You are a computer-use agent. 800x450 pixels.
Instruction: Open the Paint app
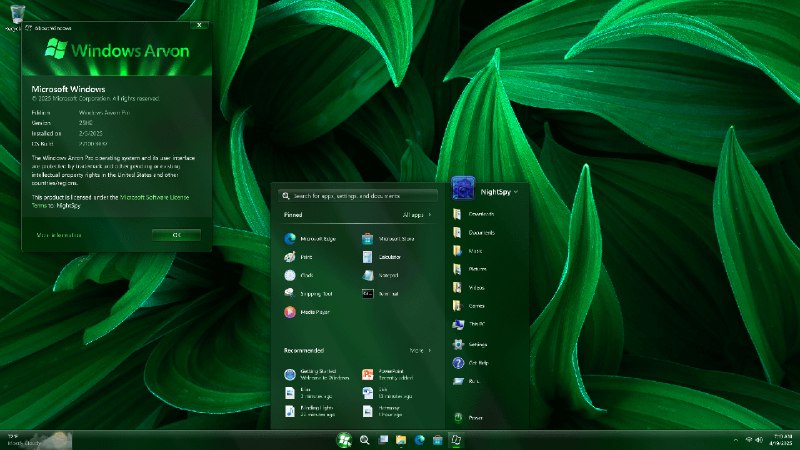click(x=298, y=257)
